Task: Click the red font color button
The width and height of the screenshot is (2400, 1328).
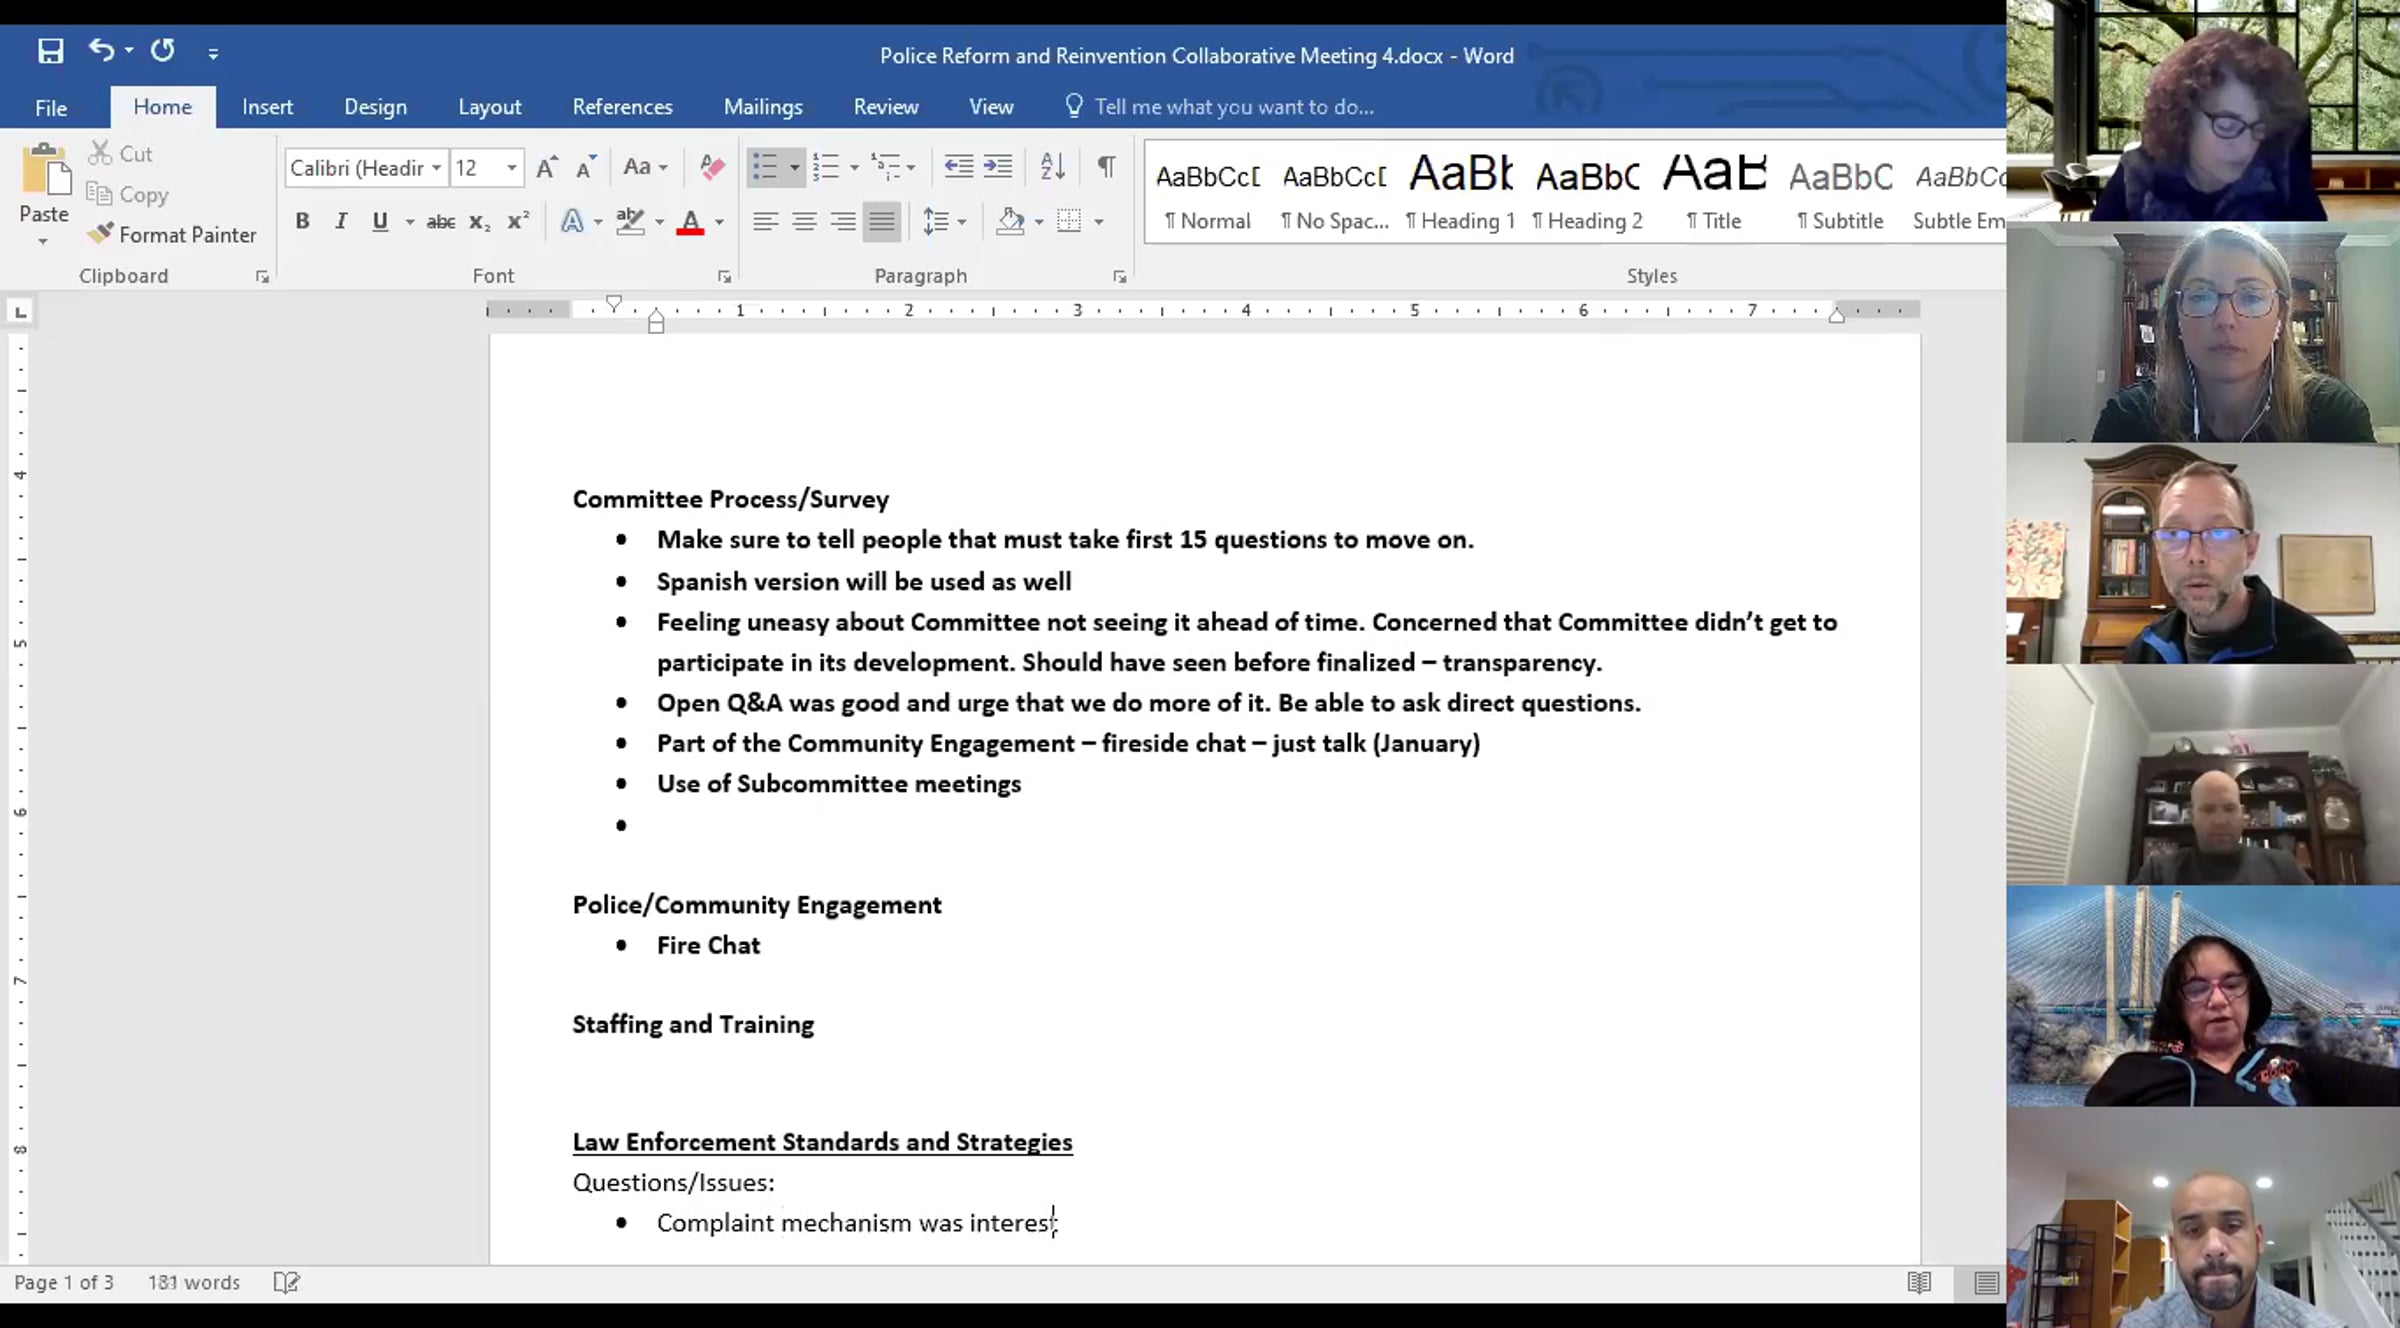Action: [x=690, y=221]
